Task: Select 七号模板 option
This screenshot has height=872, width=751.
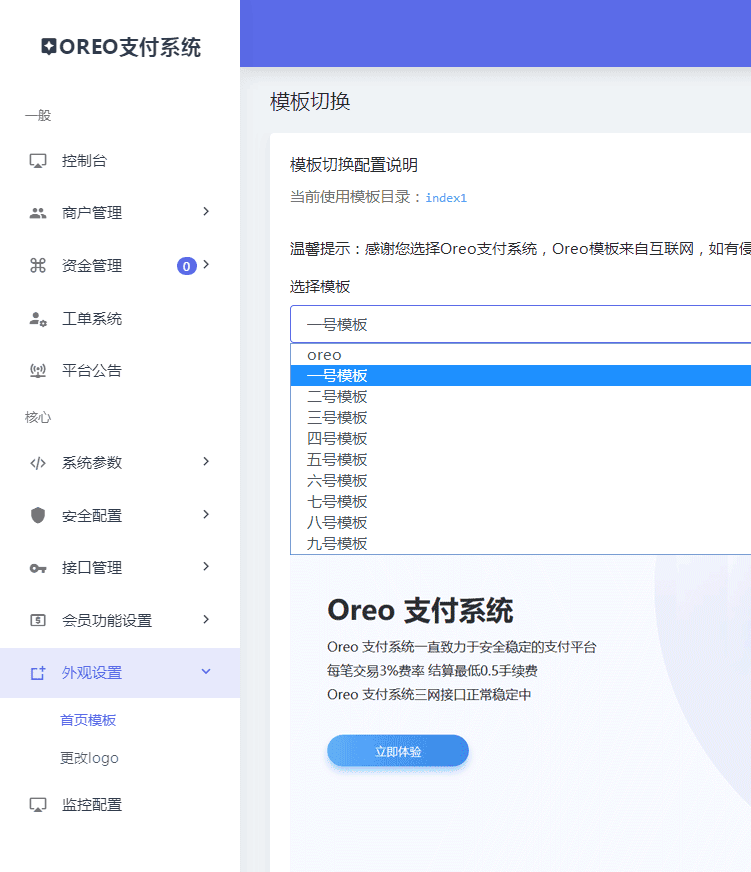Action: point(521,502)
